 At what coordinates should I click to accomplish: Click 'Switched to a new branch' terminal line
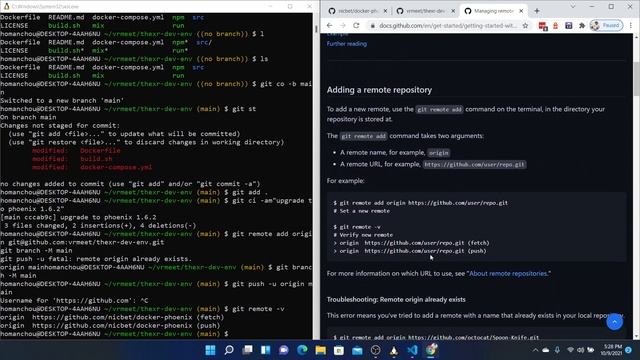pyautogui.click(x=62, y=100)
